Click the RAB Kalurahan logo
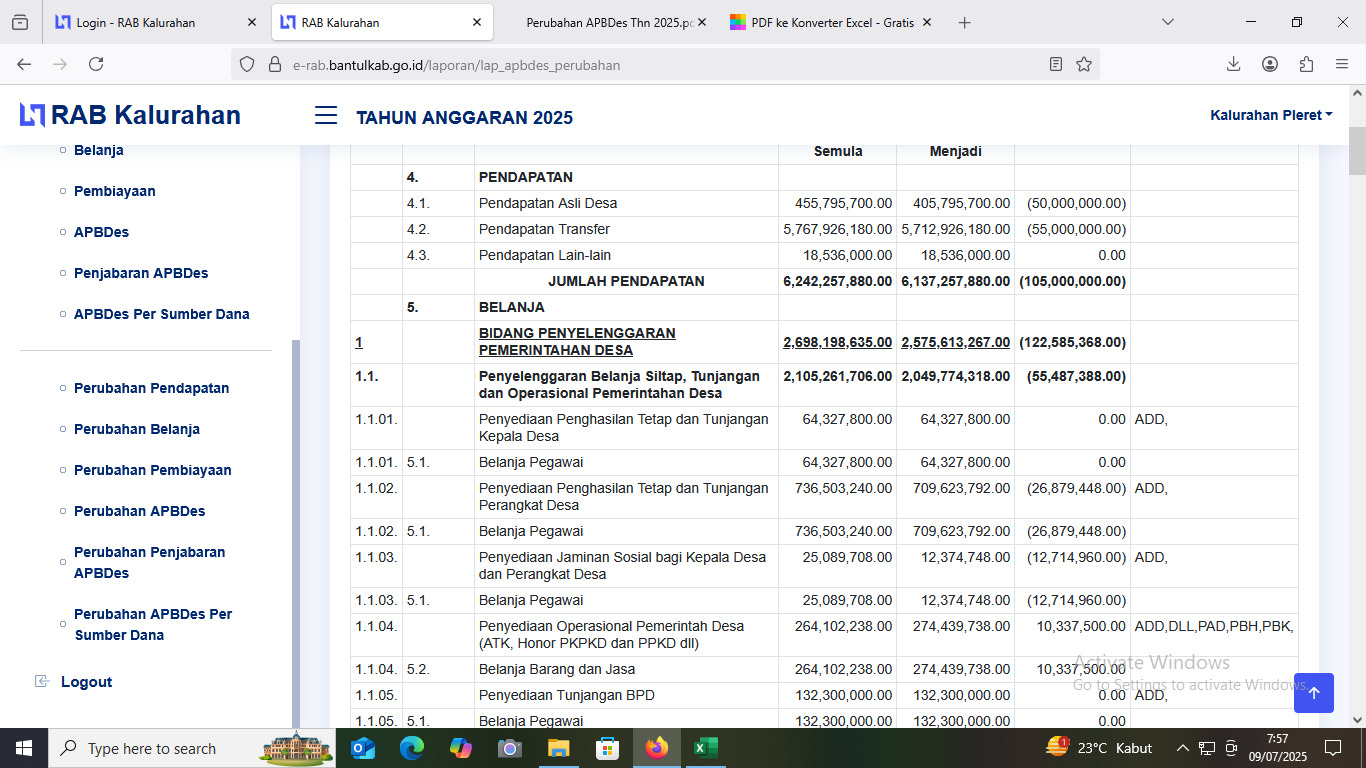The image size is (1366, 768). (x=130, y=115)
